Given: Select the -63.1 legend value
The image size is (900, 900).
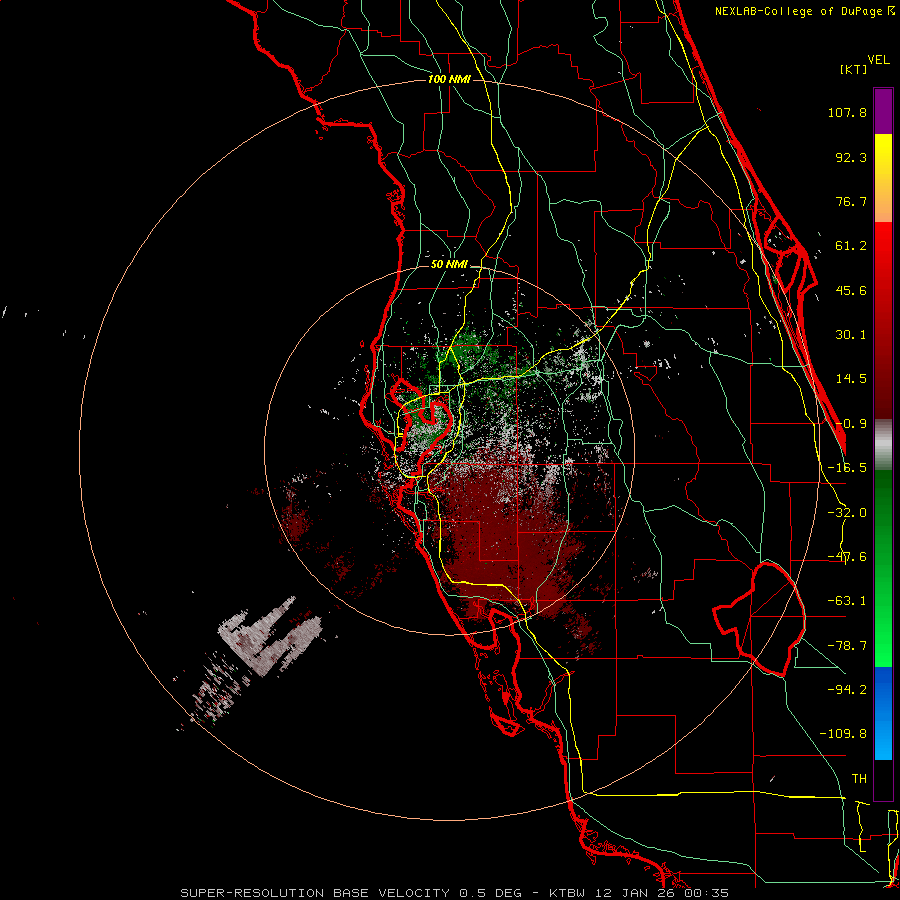Looking at the screenshot, I should 847,601.
